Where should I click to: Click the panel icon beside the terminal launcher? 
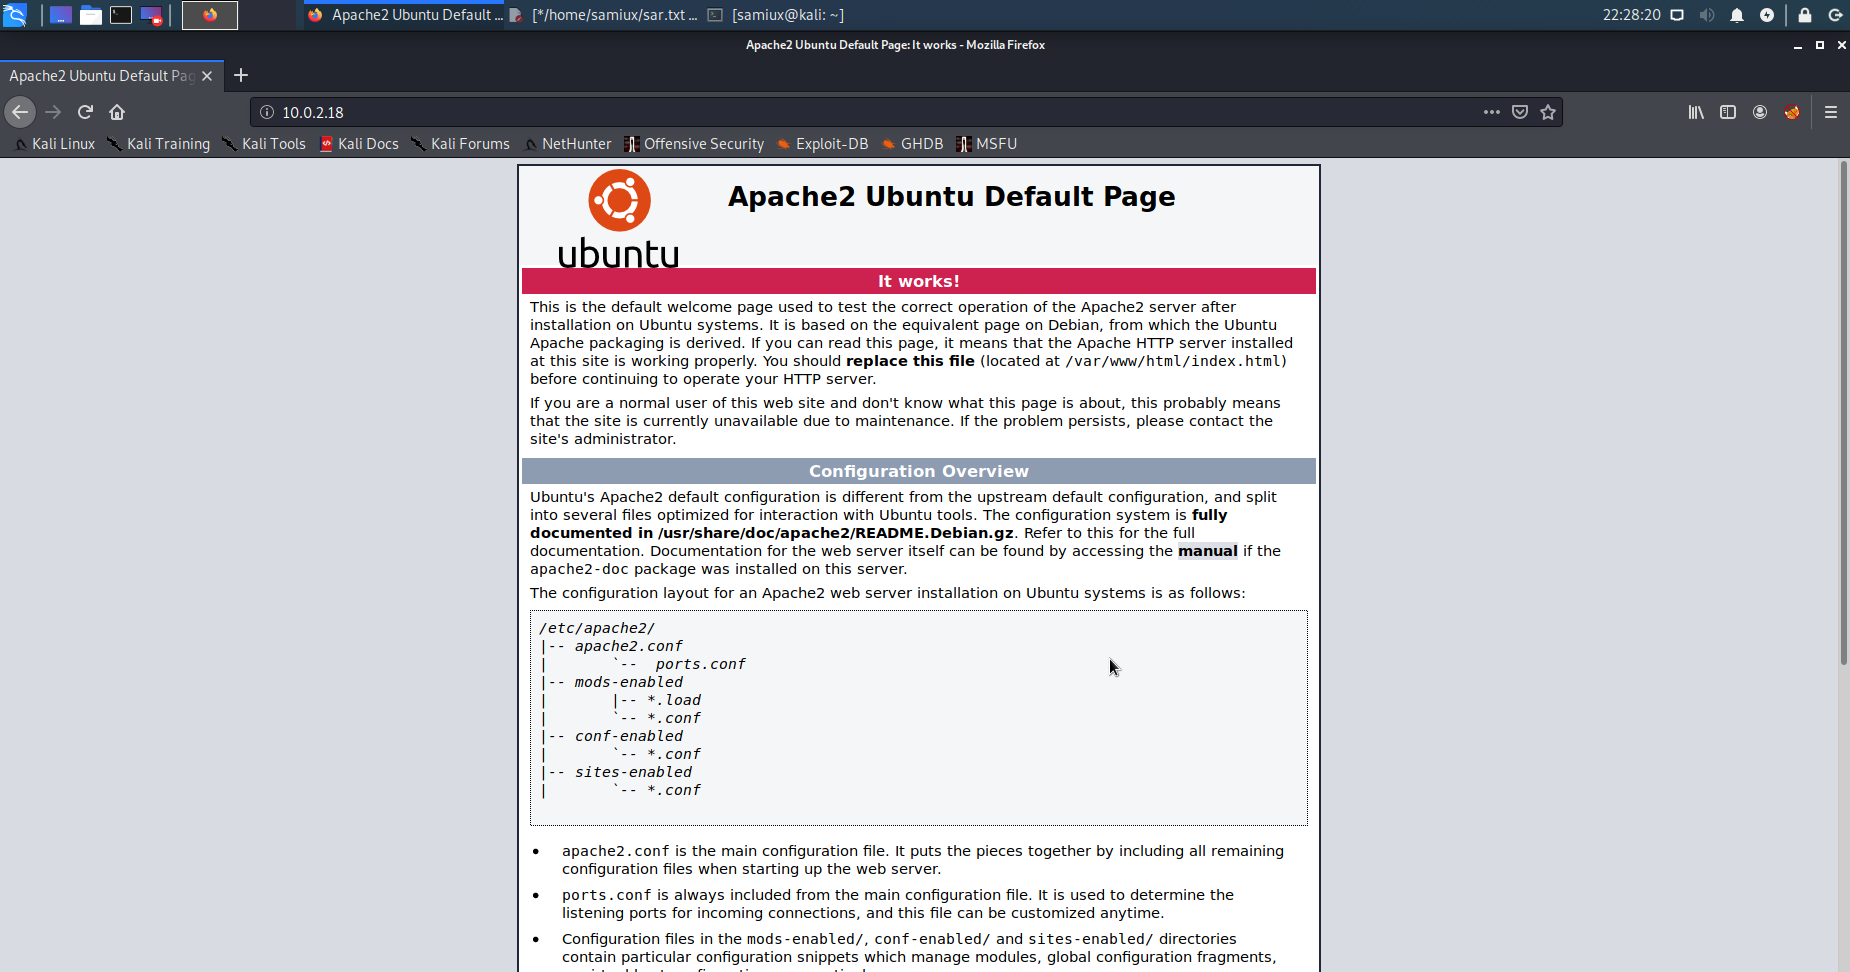pyautogui.click(x=151, y=15)
